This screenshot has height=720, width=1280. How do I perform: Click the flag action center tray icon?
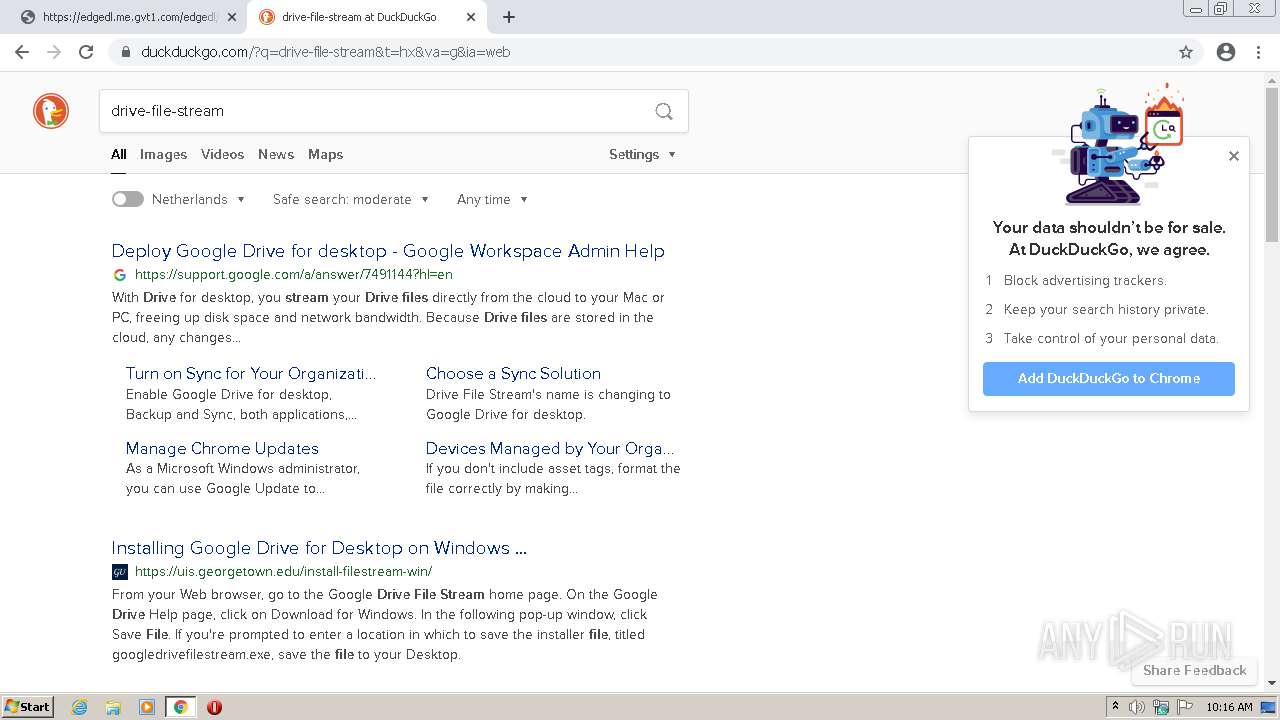tap(1185, 707)
